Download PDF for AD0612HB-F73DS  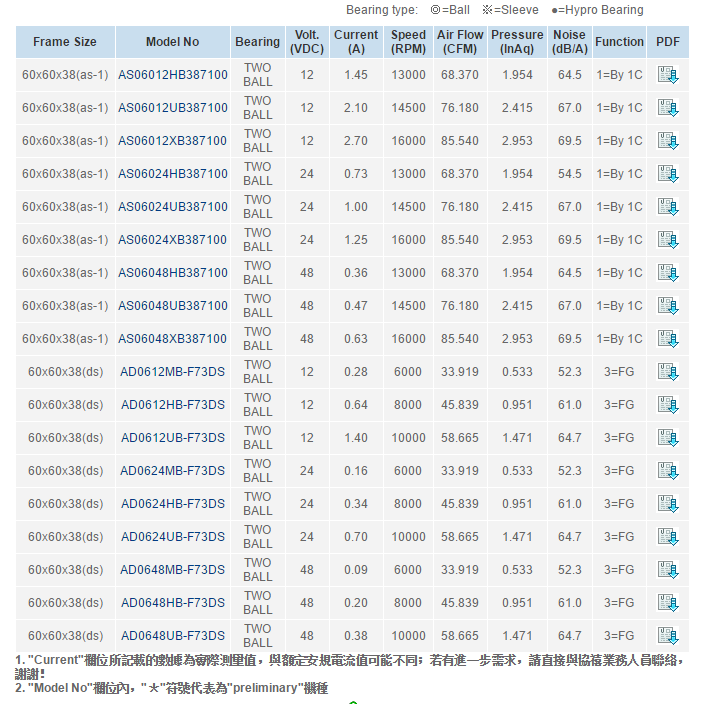(x=668, y=405)
